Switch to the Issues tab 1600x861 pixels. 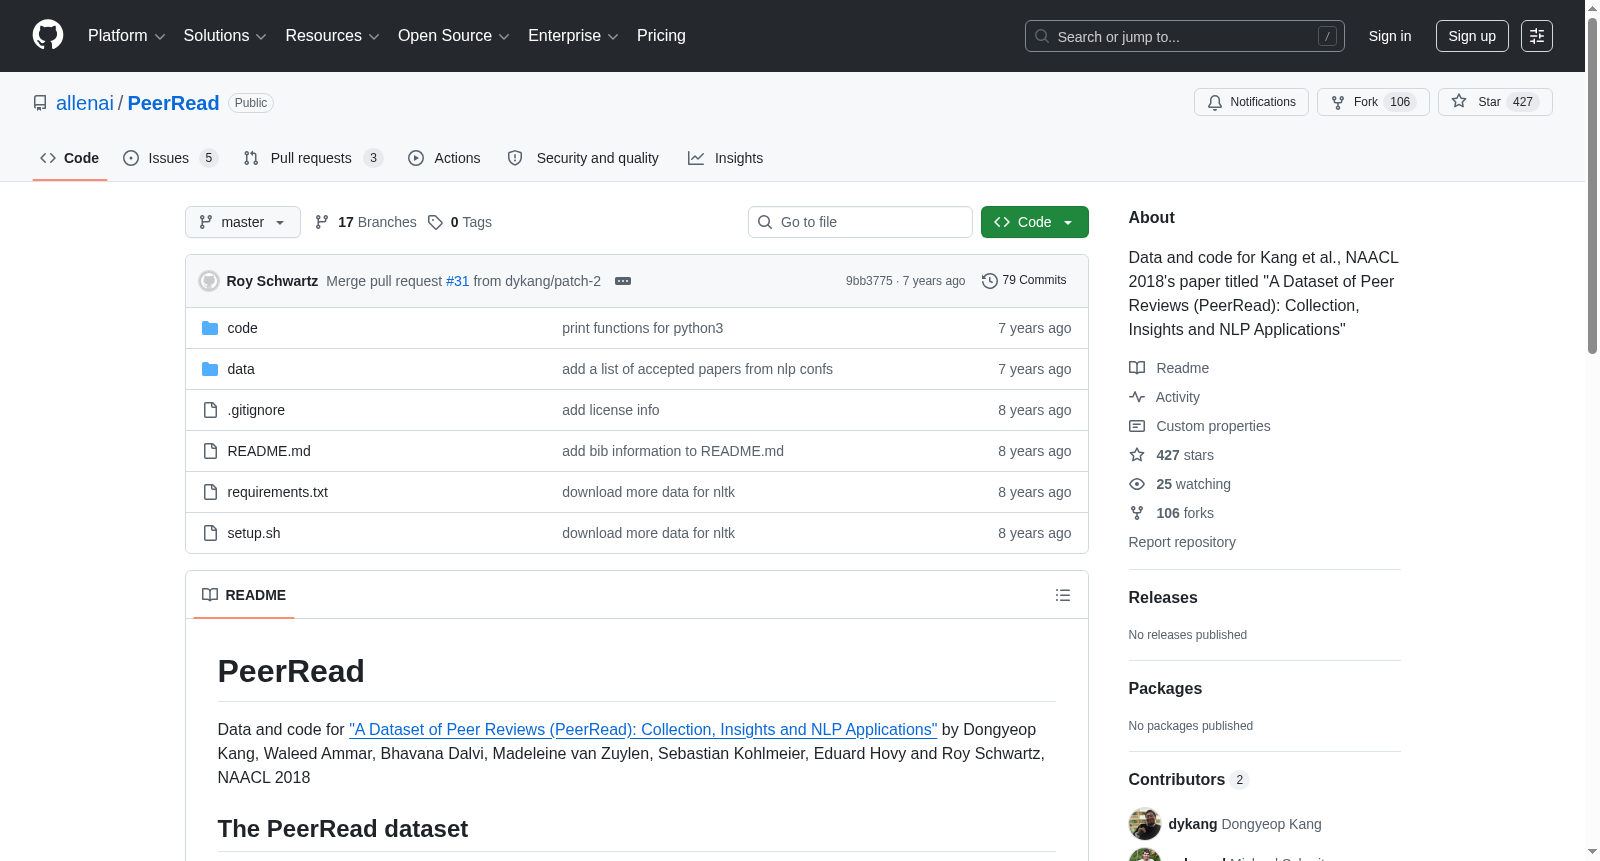(170, 158)
